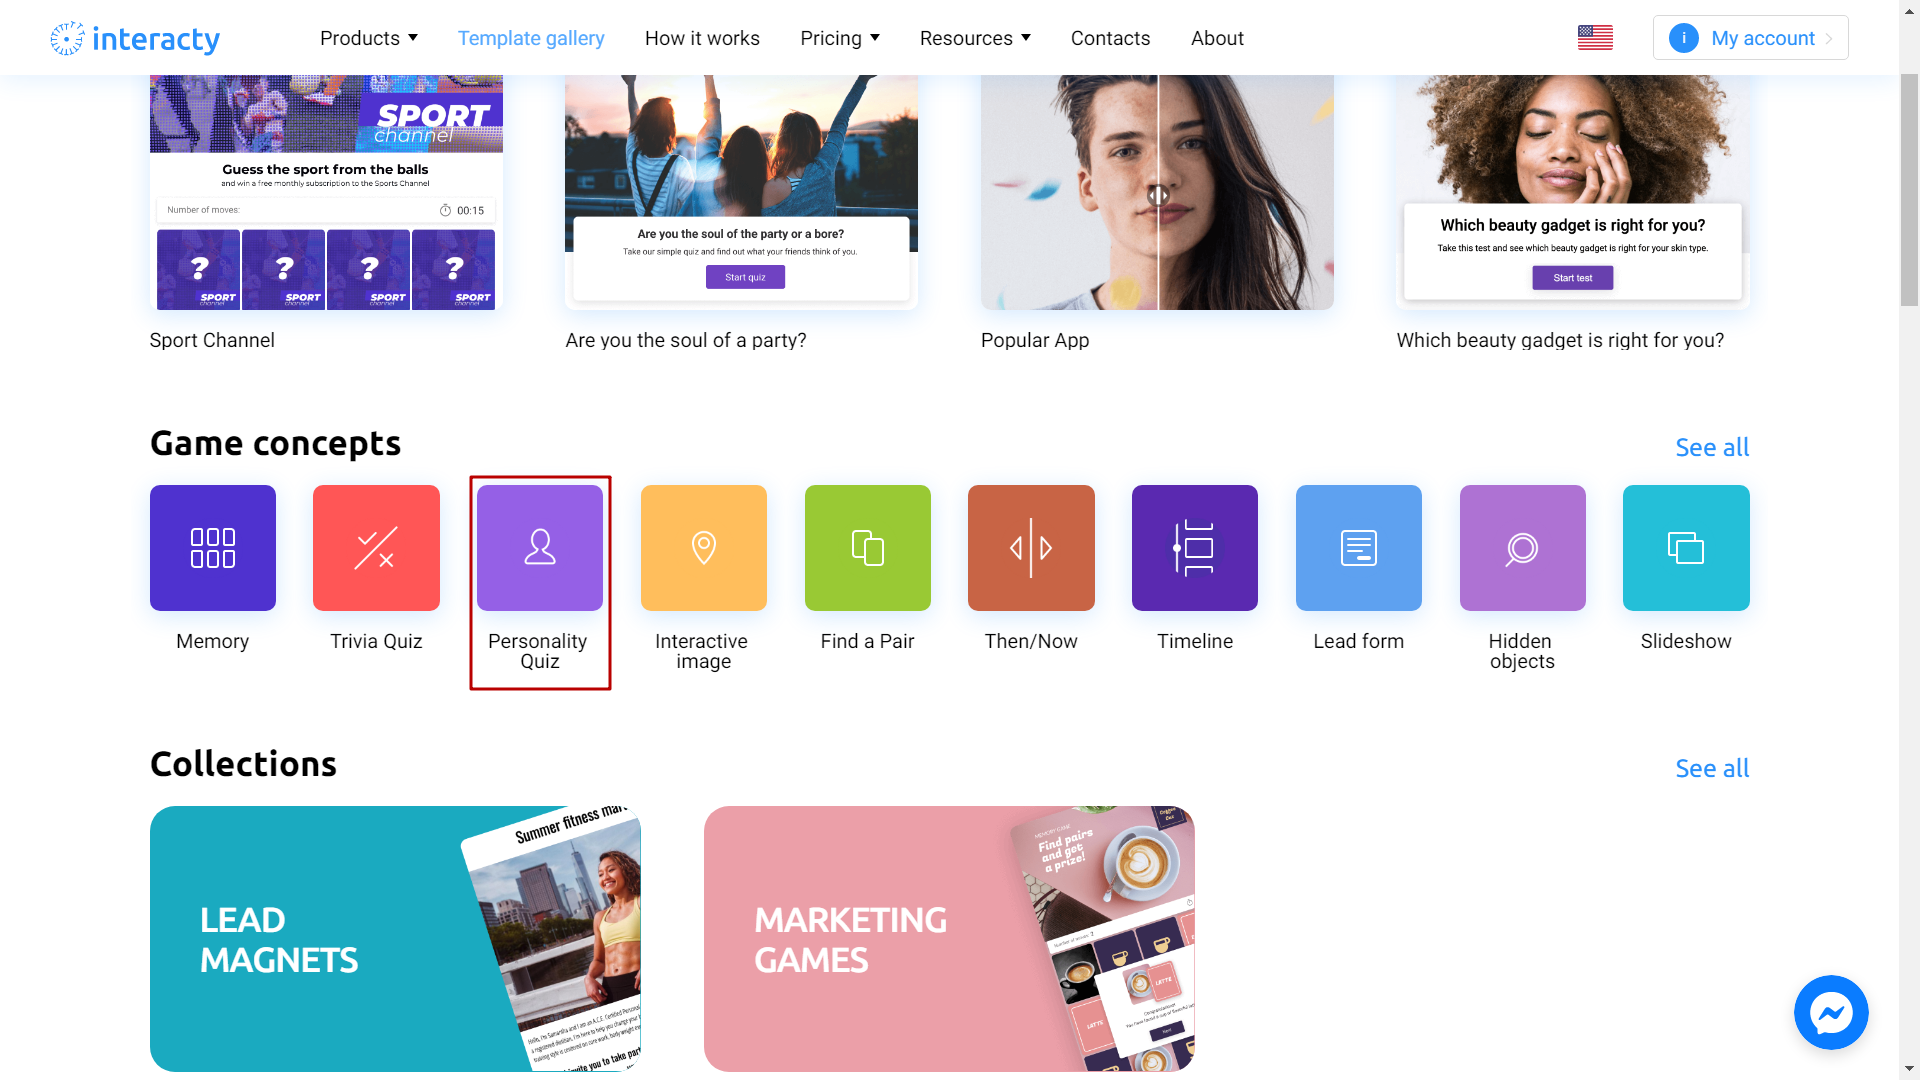Expand the Resources dropdown menu
Image resolution: width=1920 pixels, height=1080 pixels.
point(972,37)
